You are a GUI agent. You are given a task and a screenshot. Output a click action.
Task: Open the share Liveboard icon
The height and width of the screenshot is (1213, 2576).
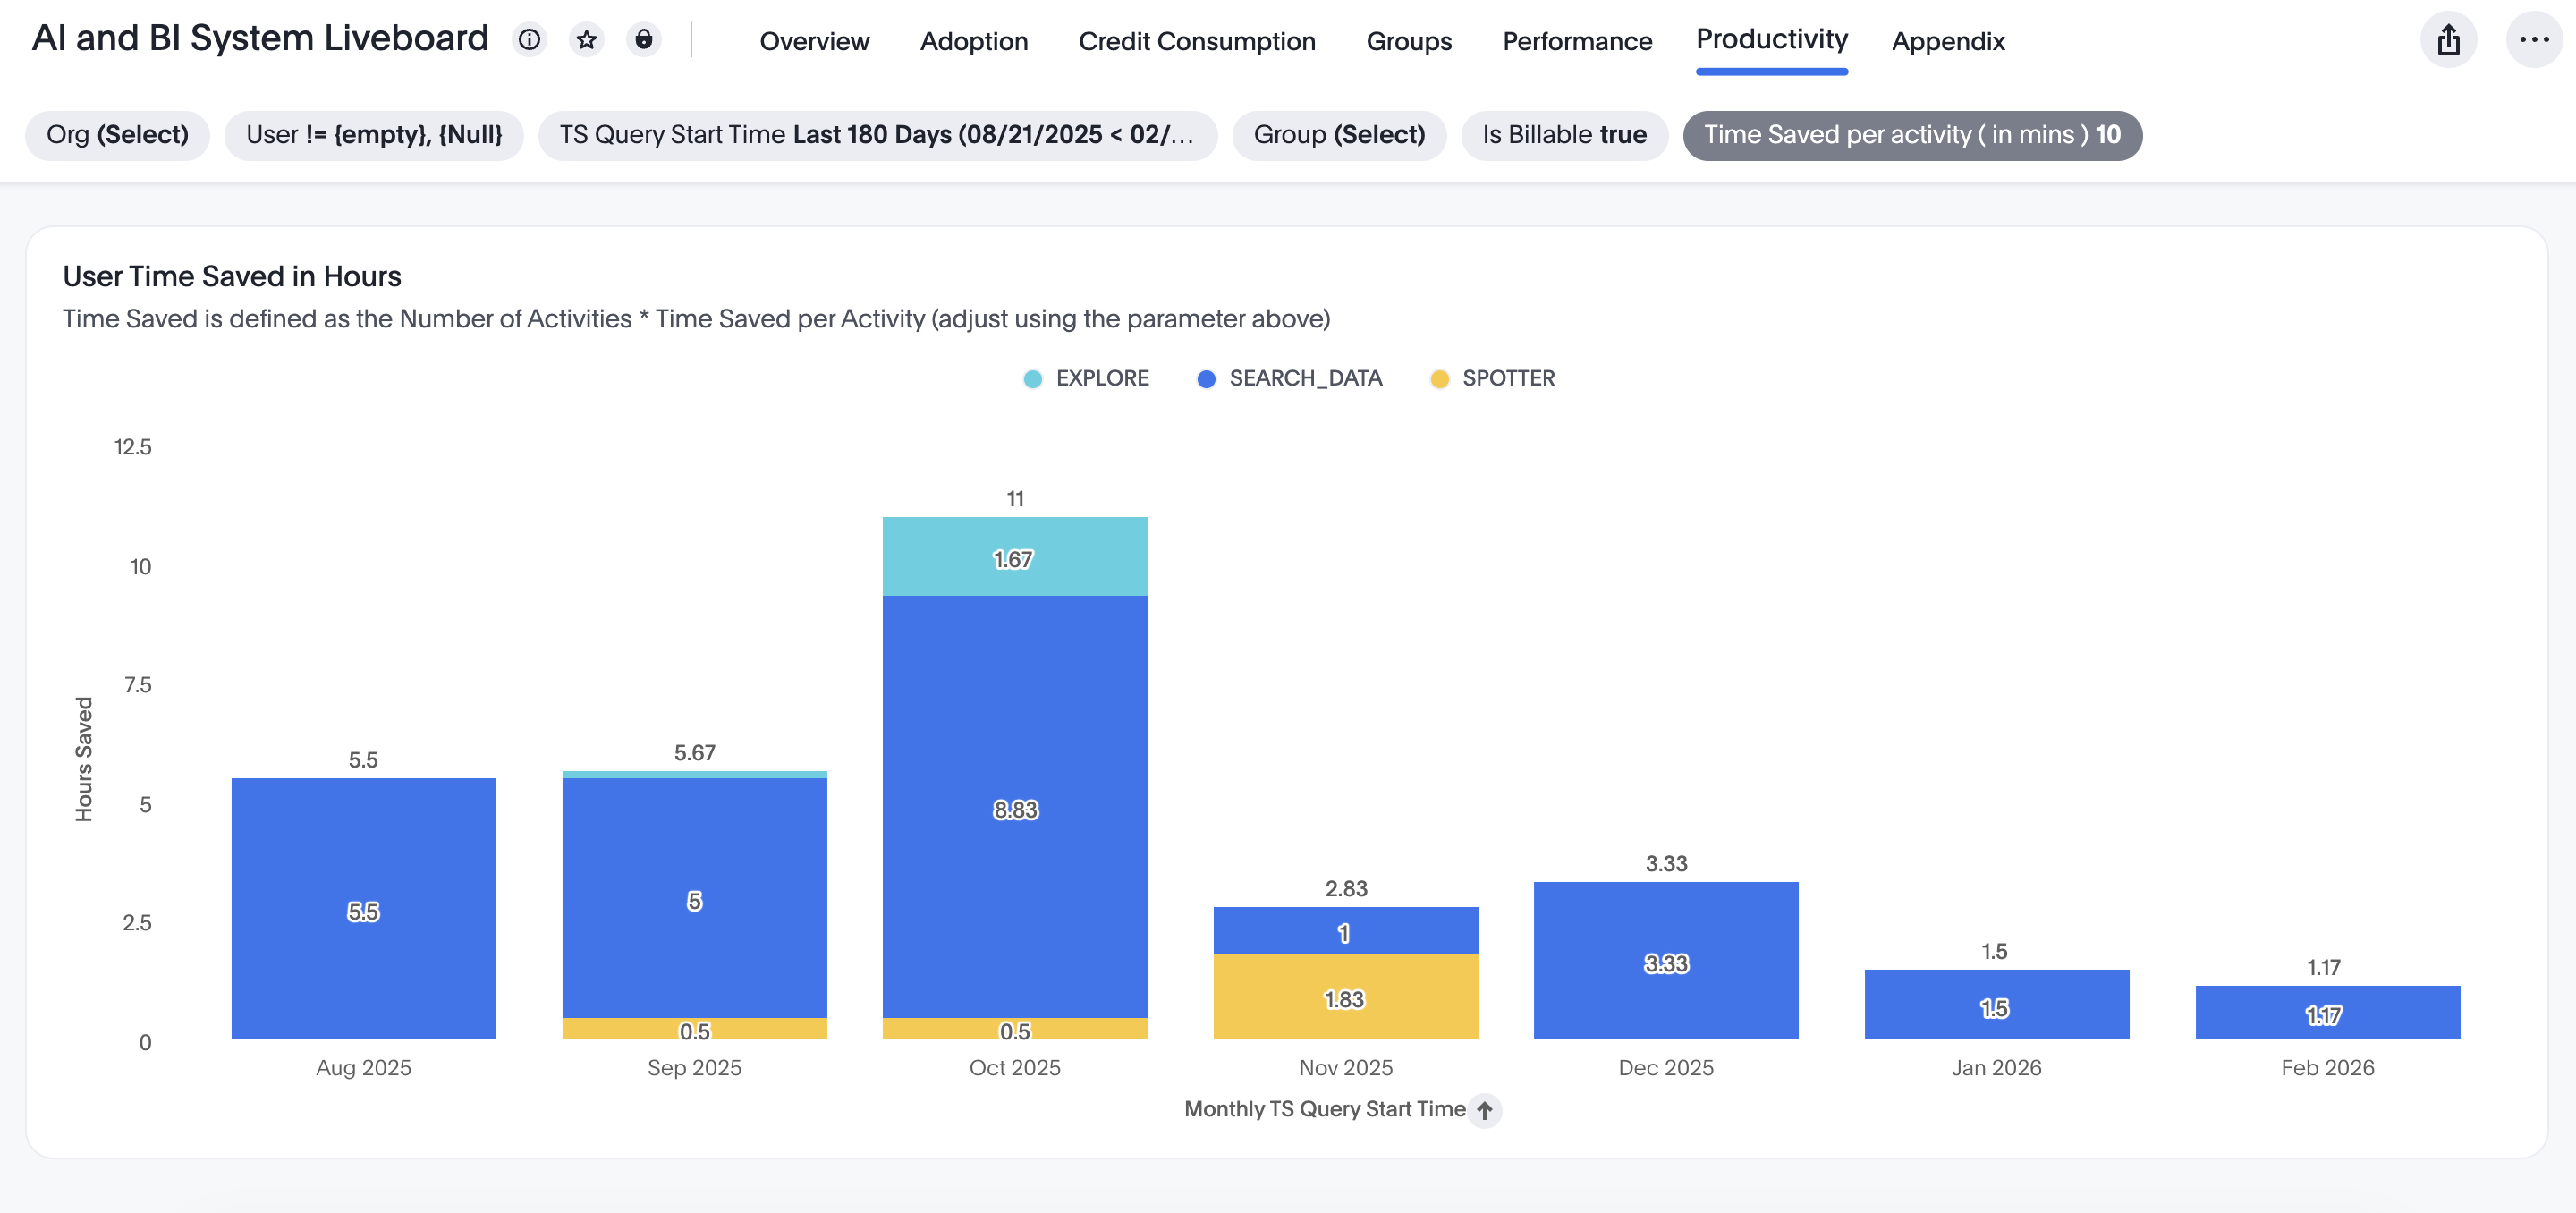pyautogui.click(x=2448, y=40)
